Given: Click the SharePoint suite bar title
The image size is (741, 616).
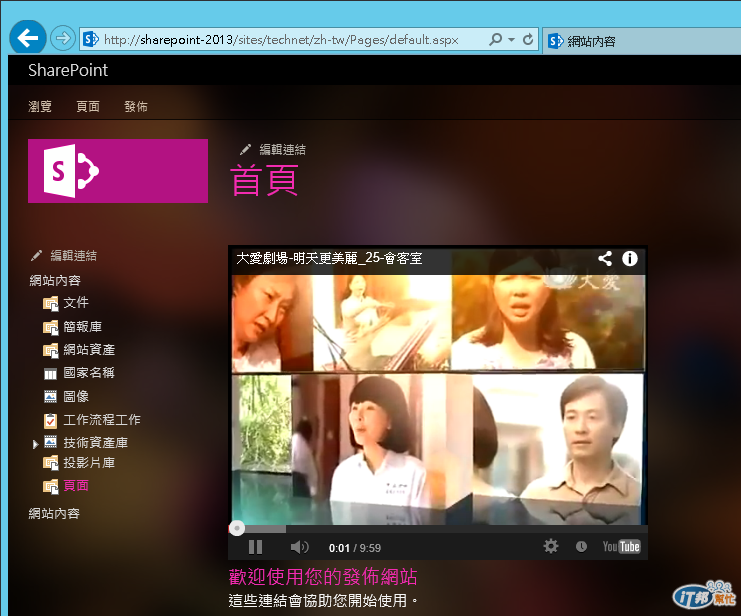Looking at the screenshot, I should (68, 70).
